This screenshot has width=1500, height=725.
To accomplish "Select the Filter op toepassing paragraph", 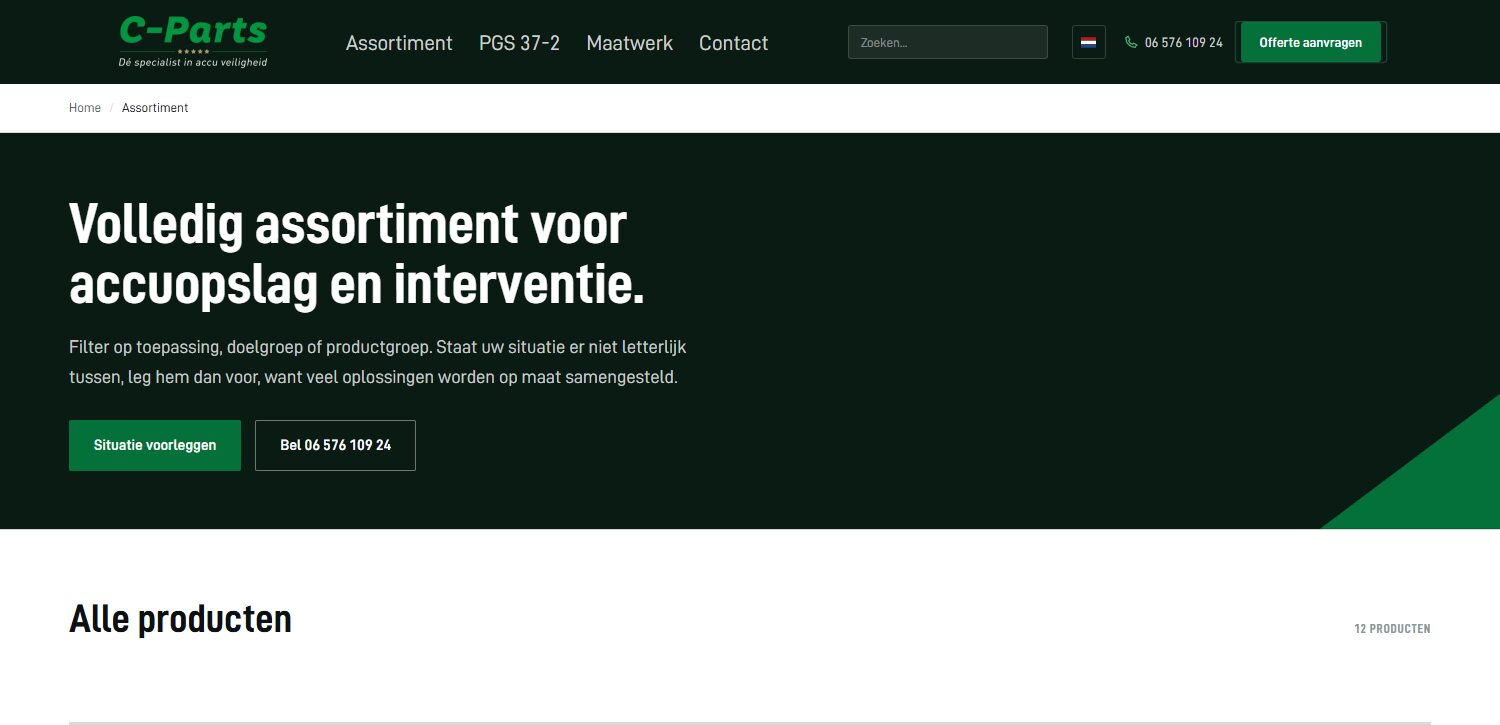I will pos(378,363).
